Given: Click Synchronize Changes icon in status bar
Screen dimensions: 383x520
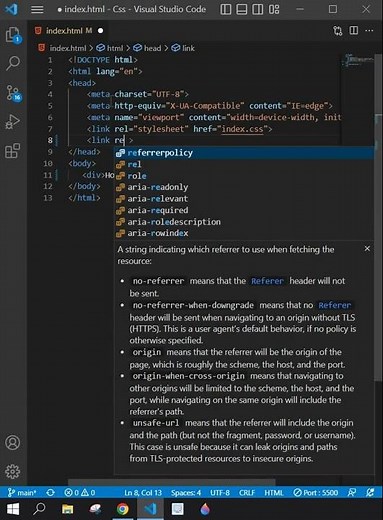Looking at the screenshot, I should (x=50, y=492).
